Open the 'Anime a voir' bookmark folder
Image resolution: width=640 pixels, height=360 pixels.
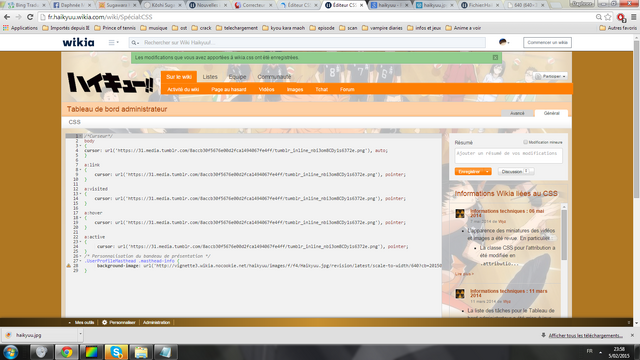click(x=463, y=28)
